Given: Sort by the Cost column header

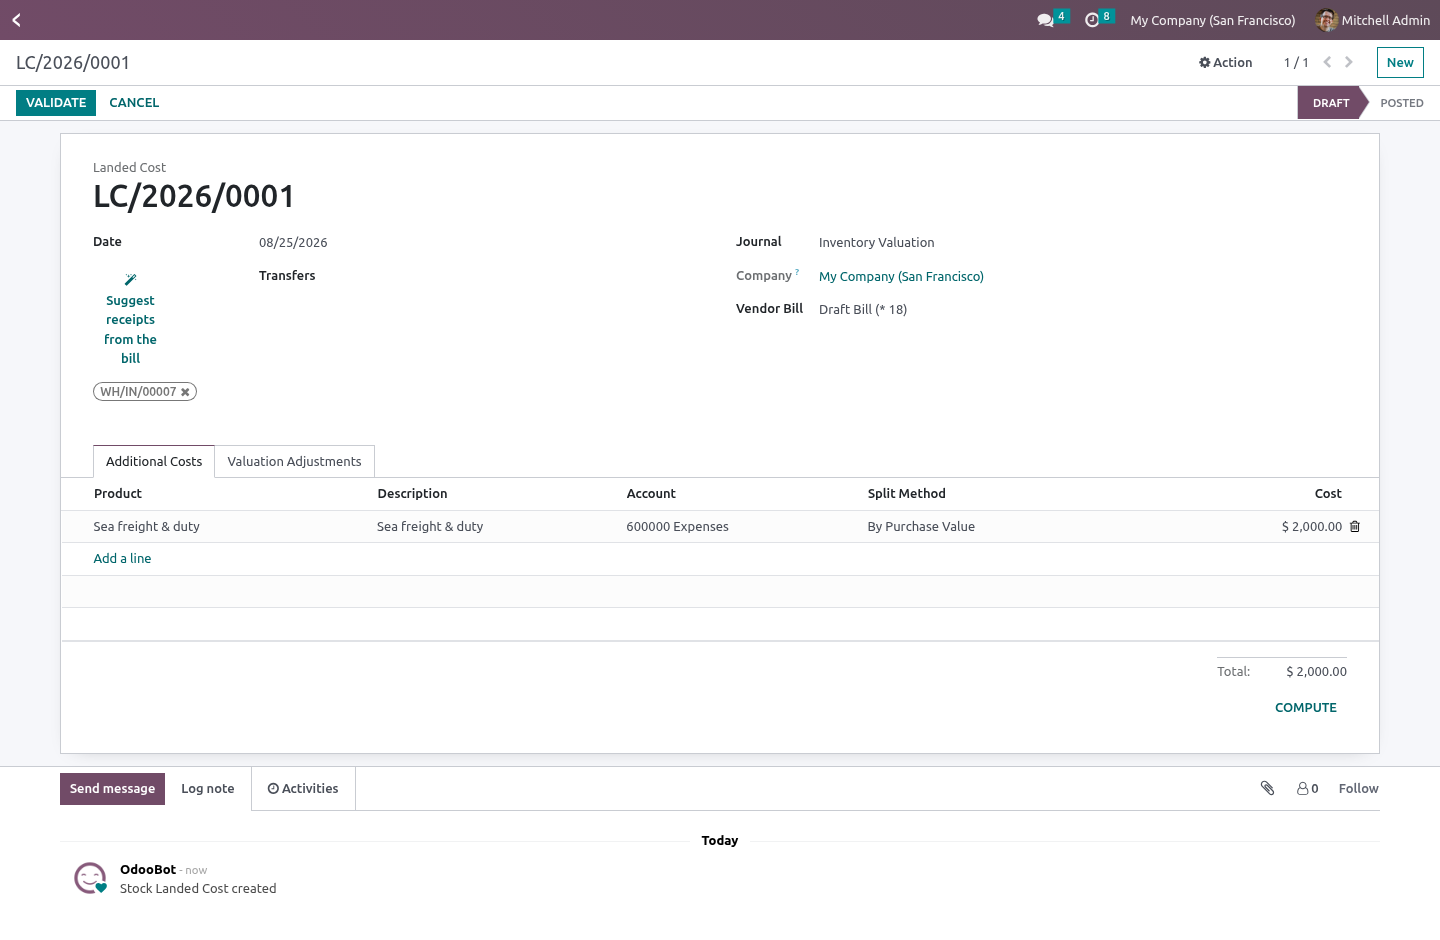Looking at the screenshot, I should 1328,493.
